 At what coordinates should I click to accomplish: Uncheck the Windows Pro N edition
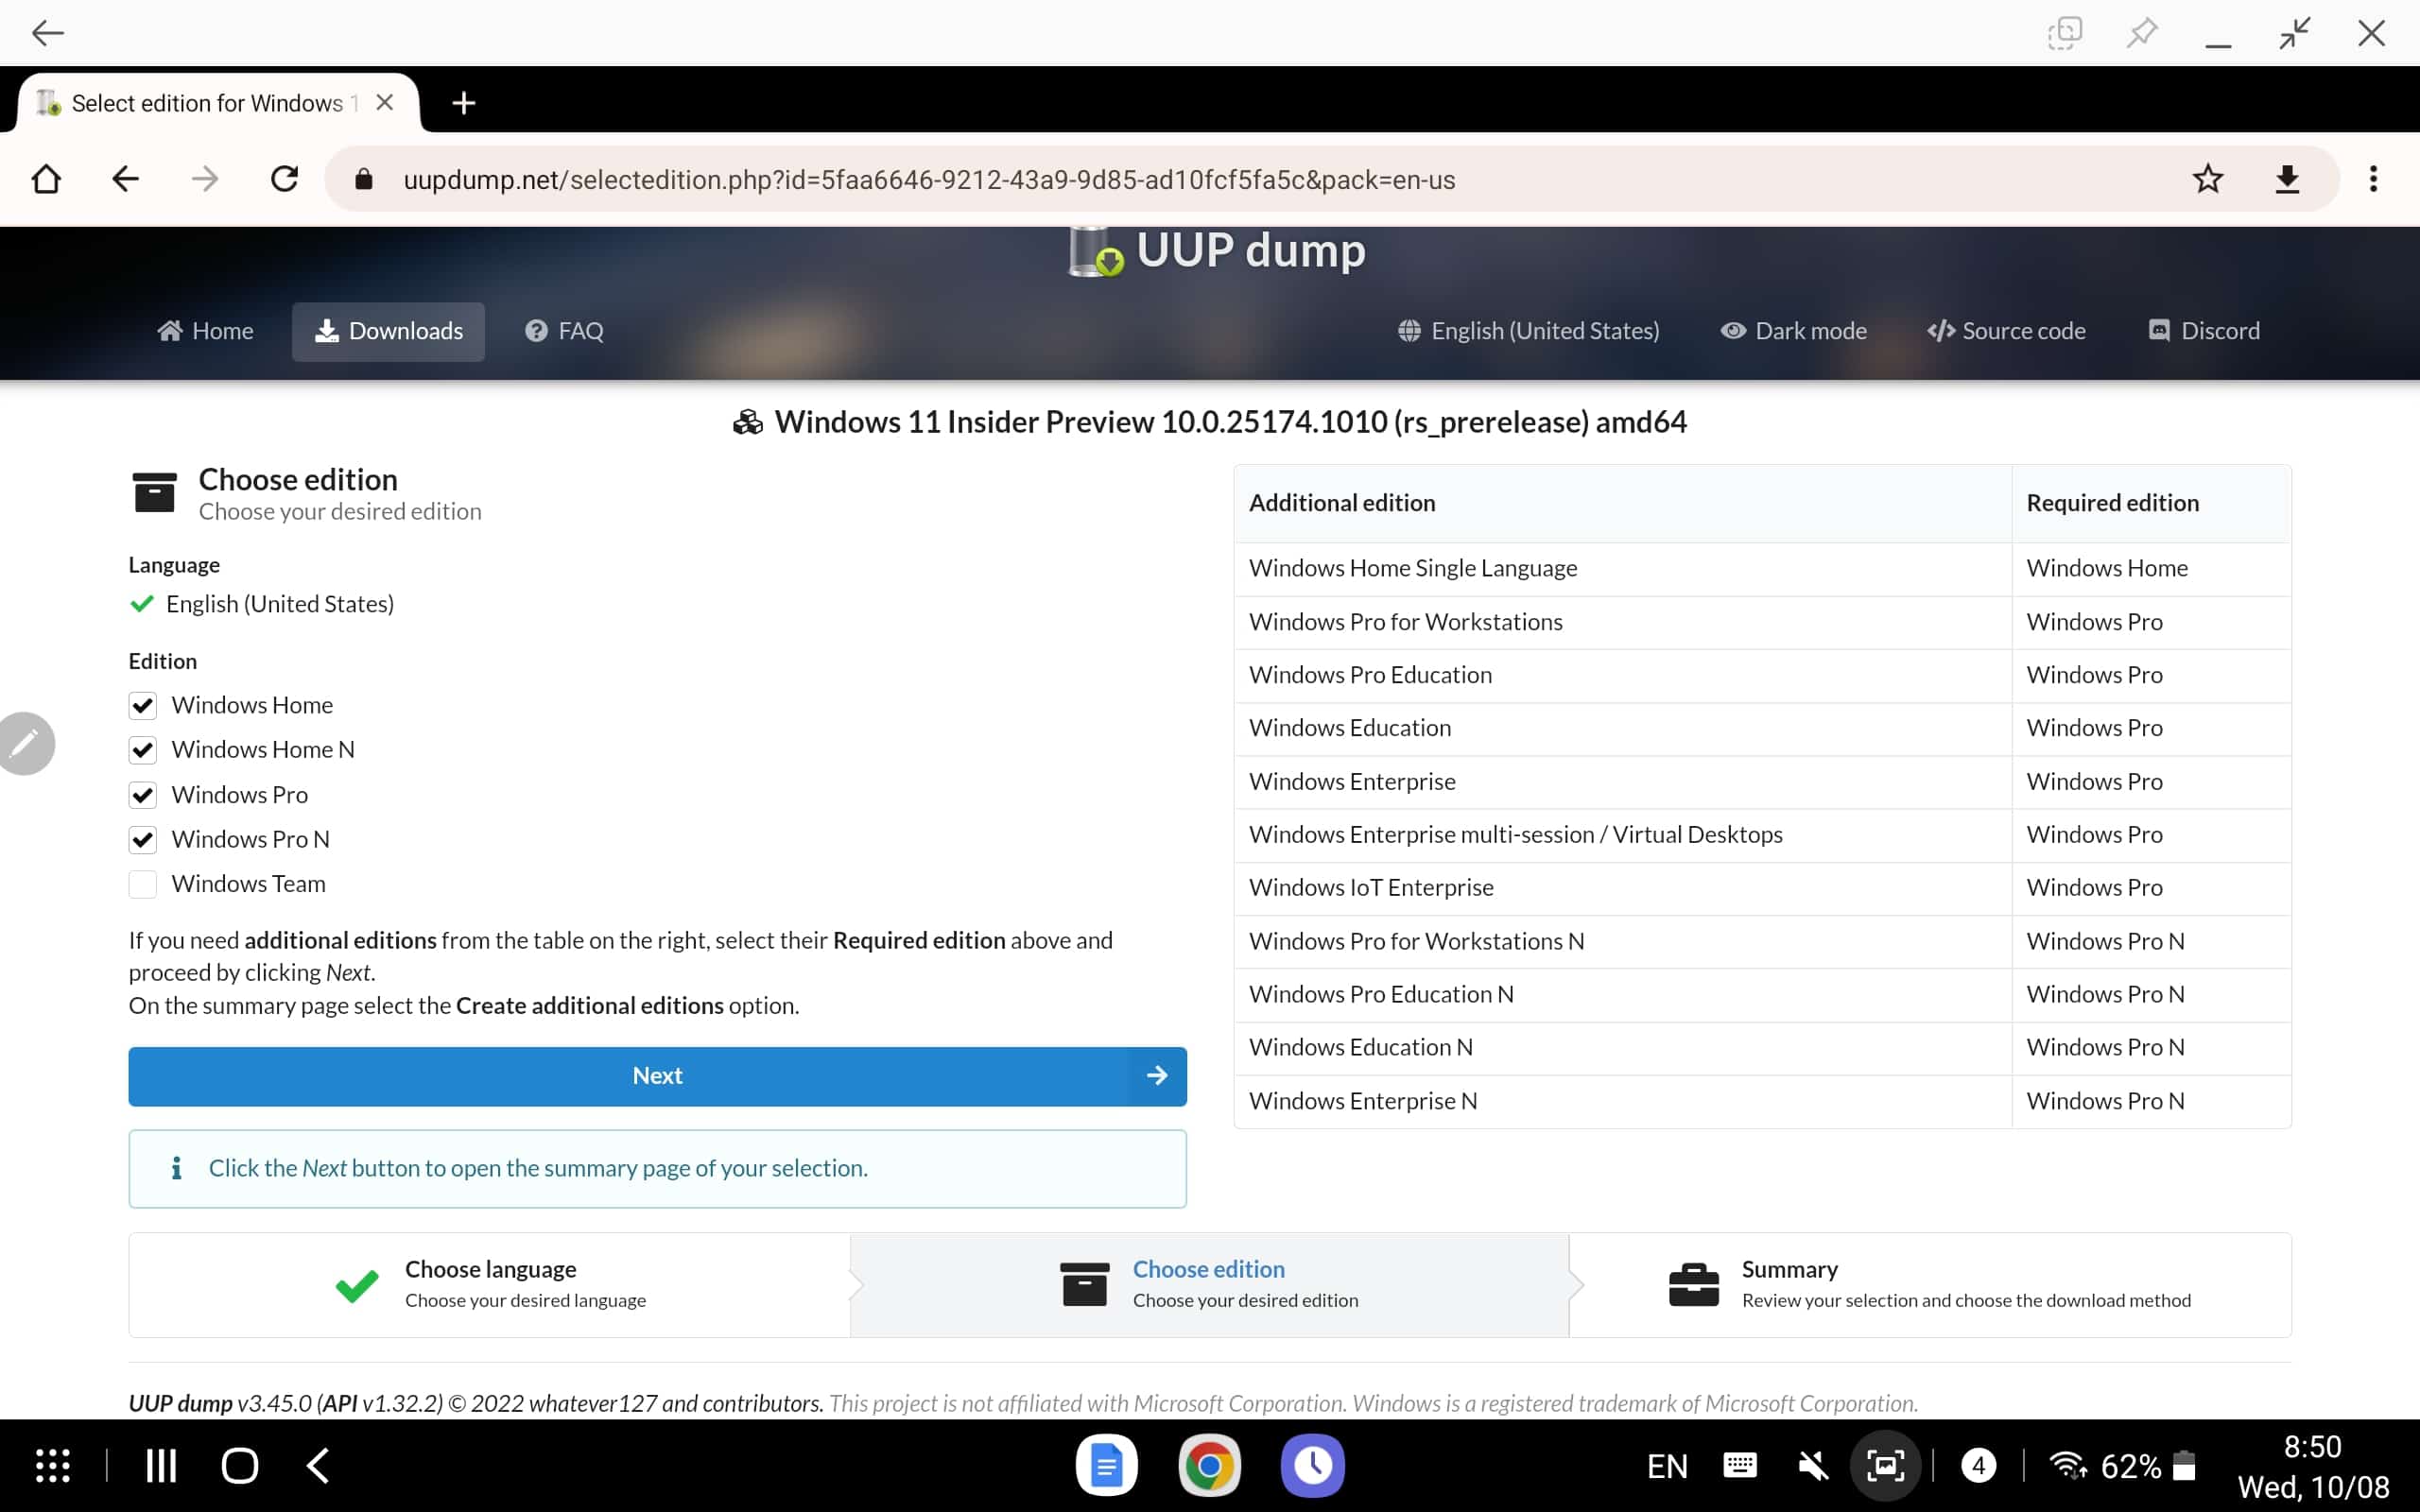point(143,840)
